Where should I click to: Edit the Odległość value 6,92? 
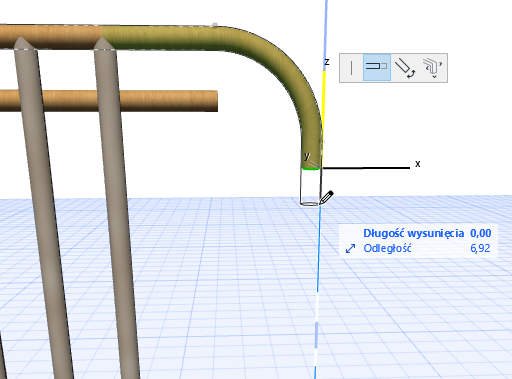coord(480,248)
